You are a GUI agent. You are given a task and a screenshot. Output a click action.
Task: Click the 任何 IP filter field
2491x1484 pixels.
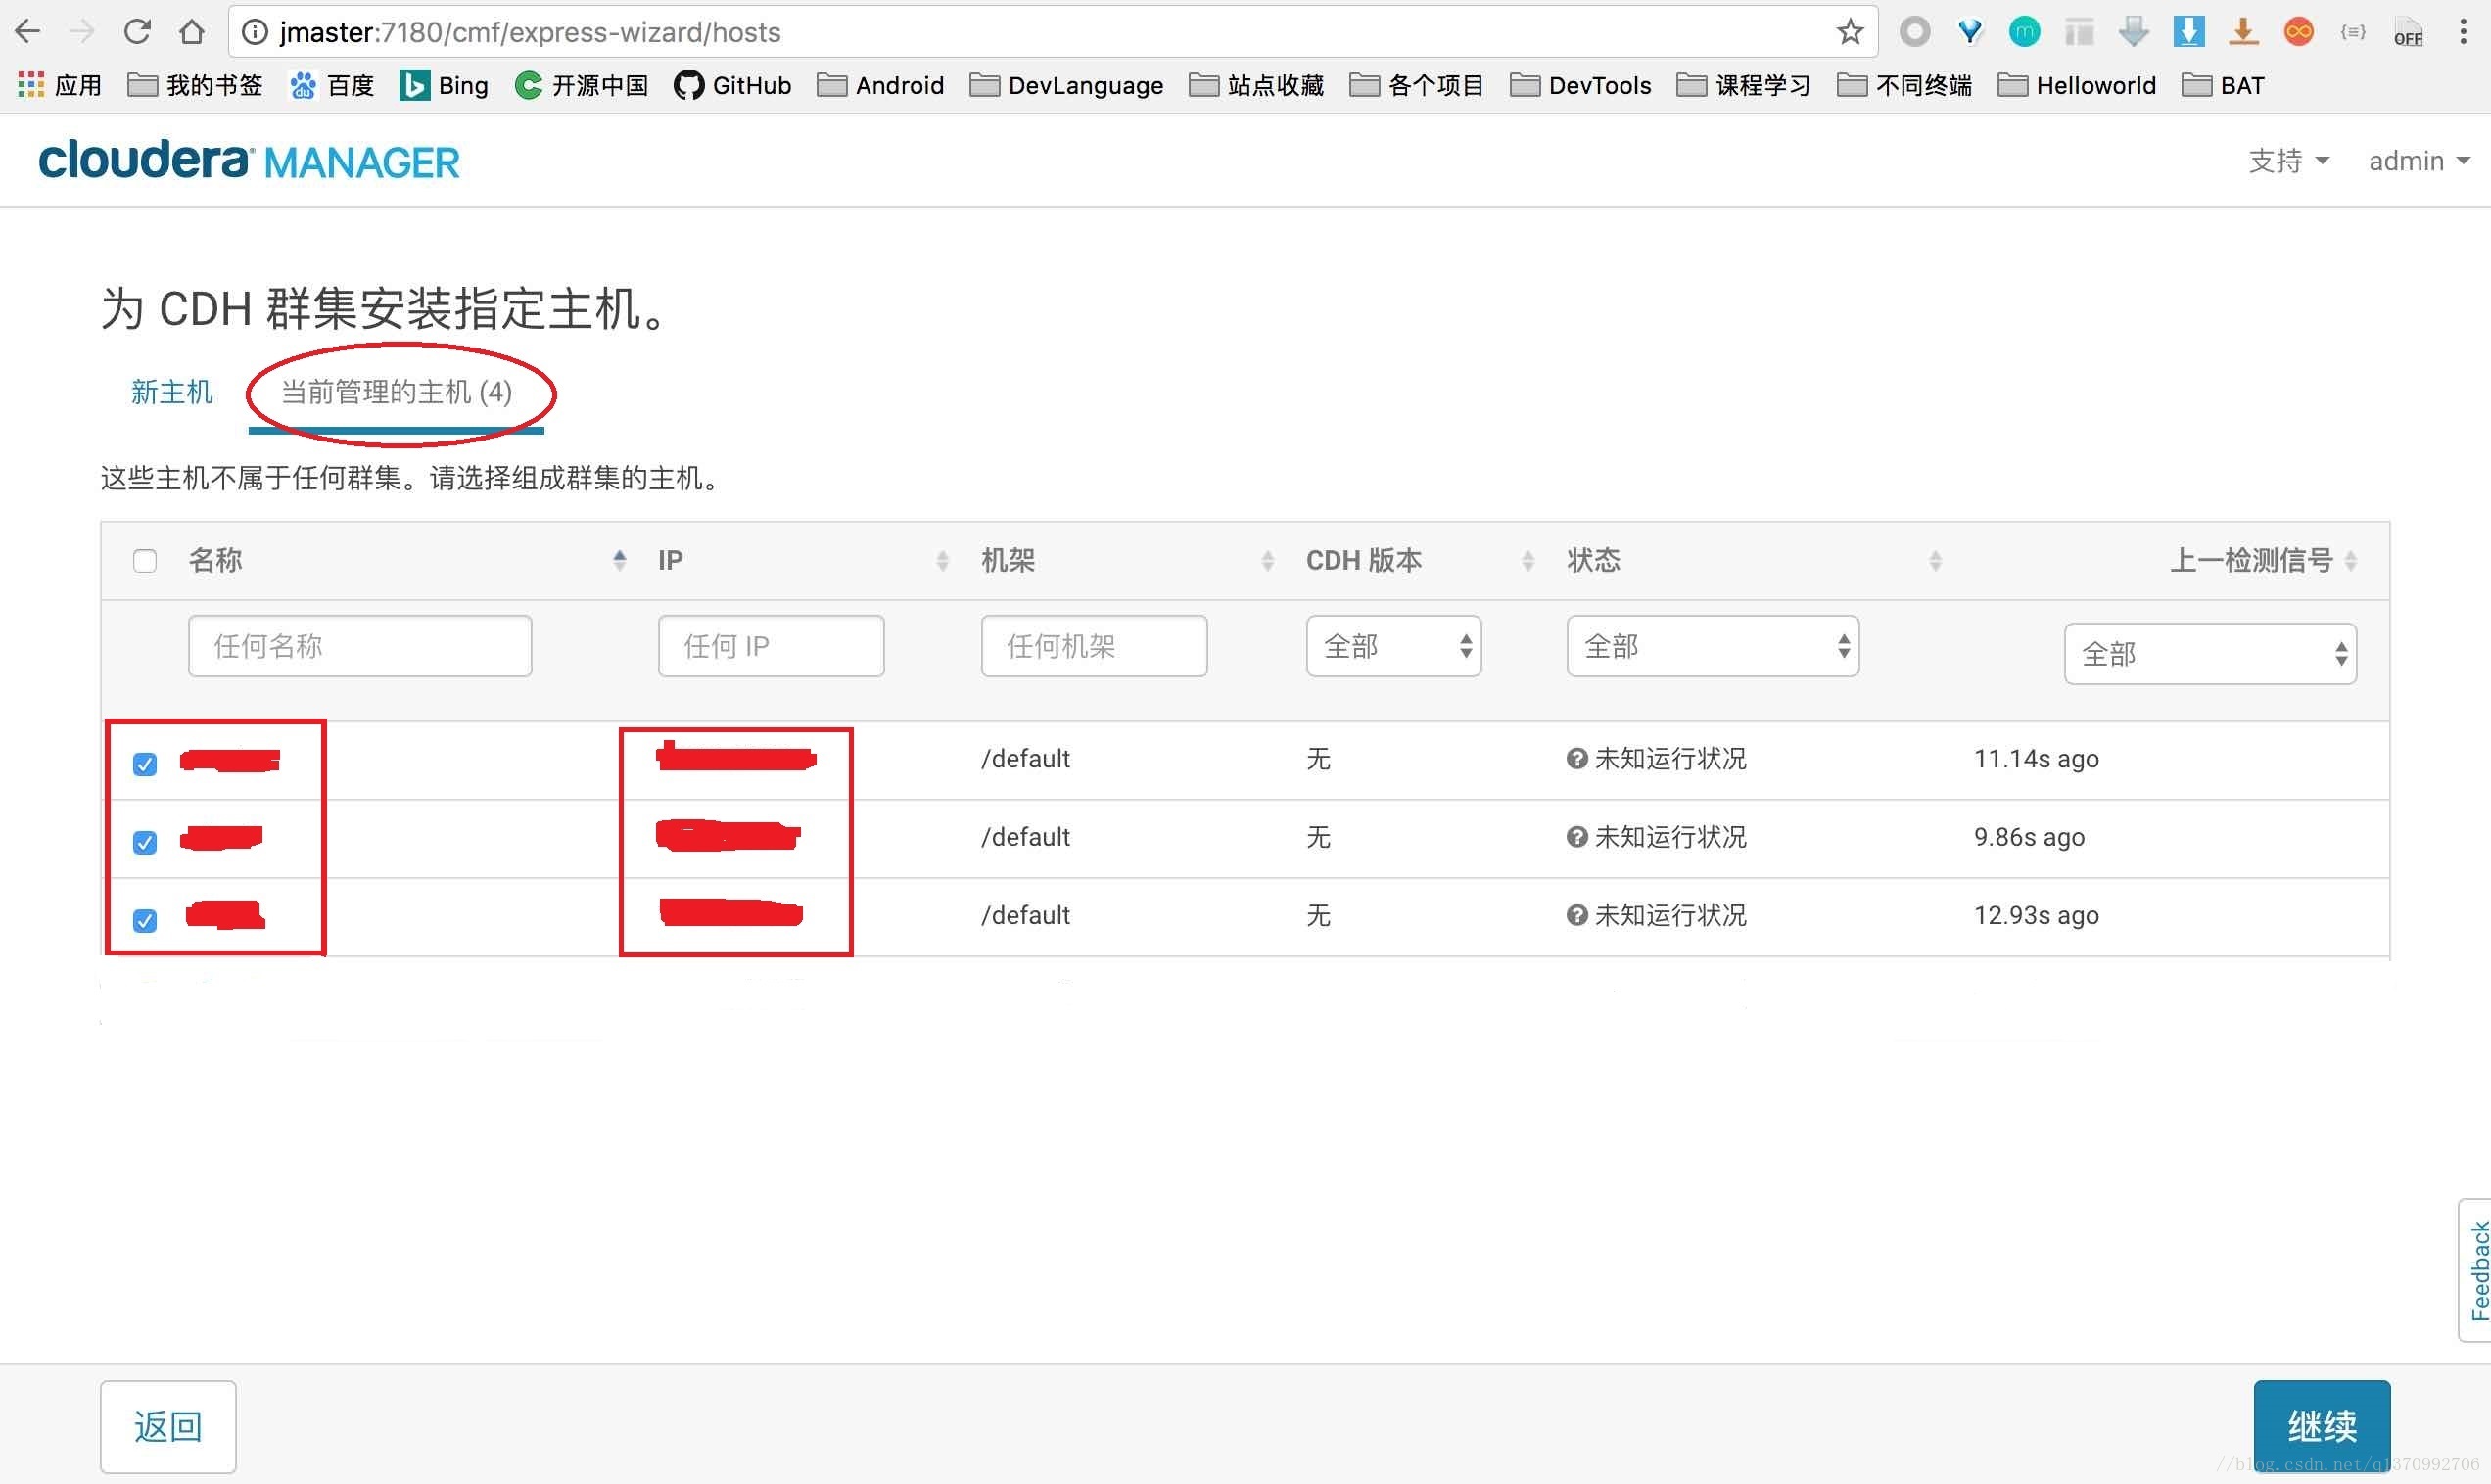[x=771, y=646]
